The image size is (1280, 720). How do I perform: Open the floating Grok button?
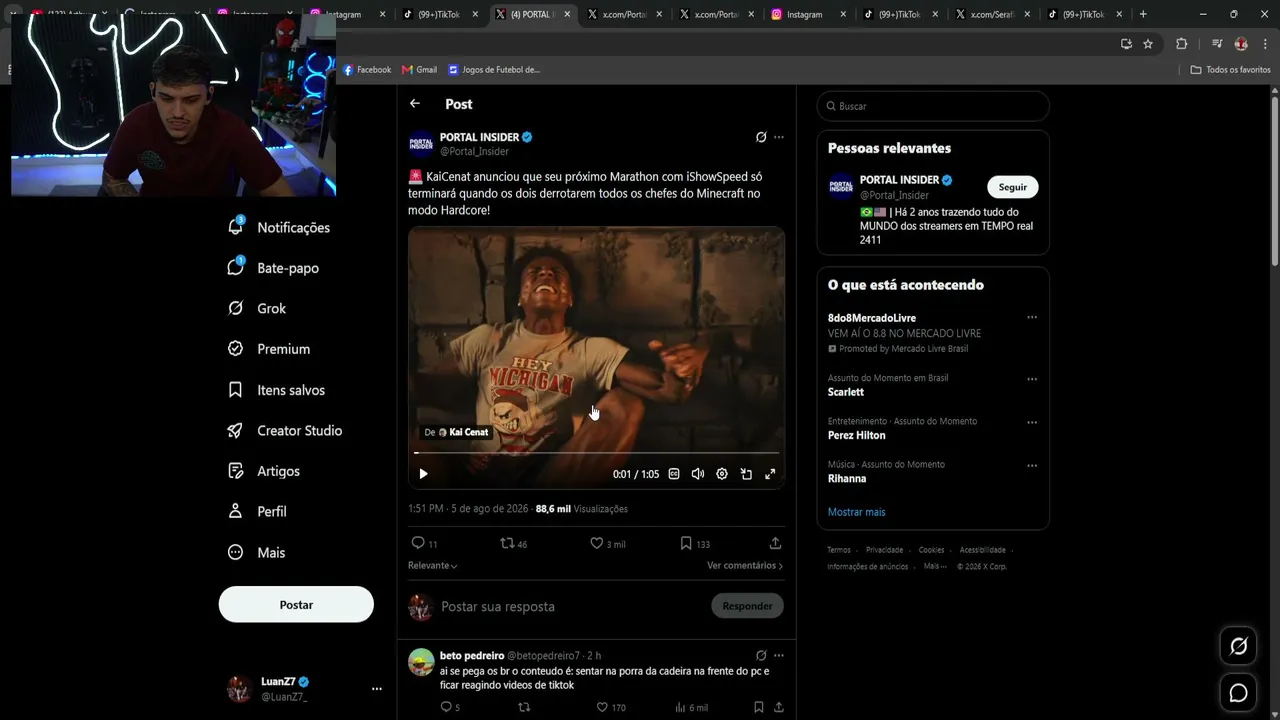1238,646
